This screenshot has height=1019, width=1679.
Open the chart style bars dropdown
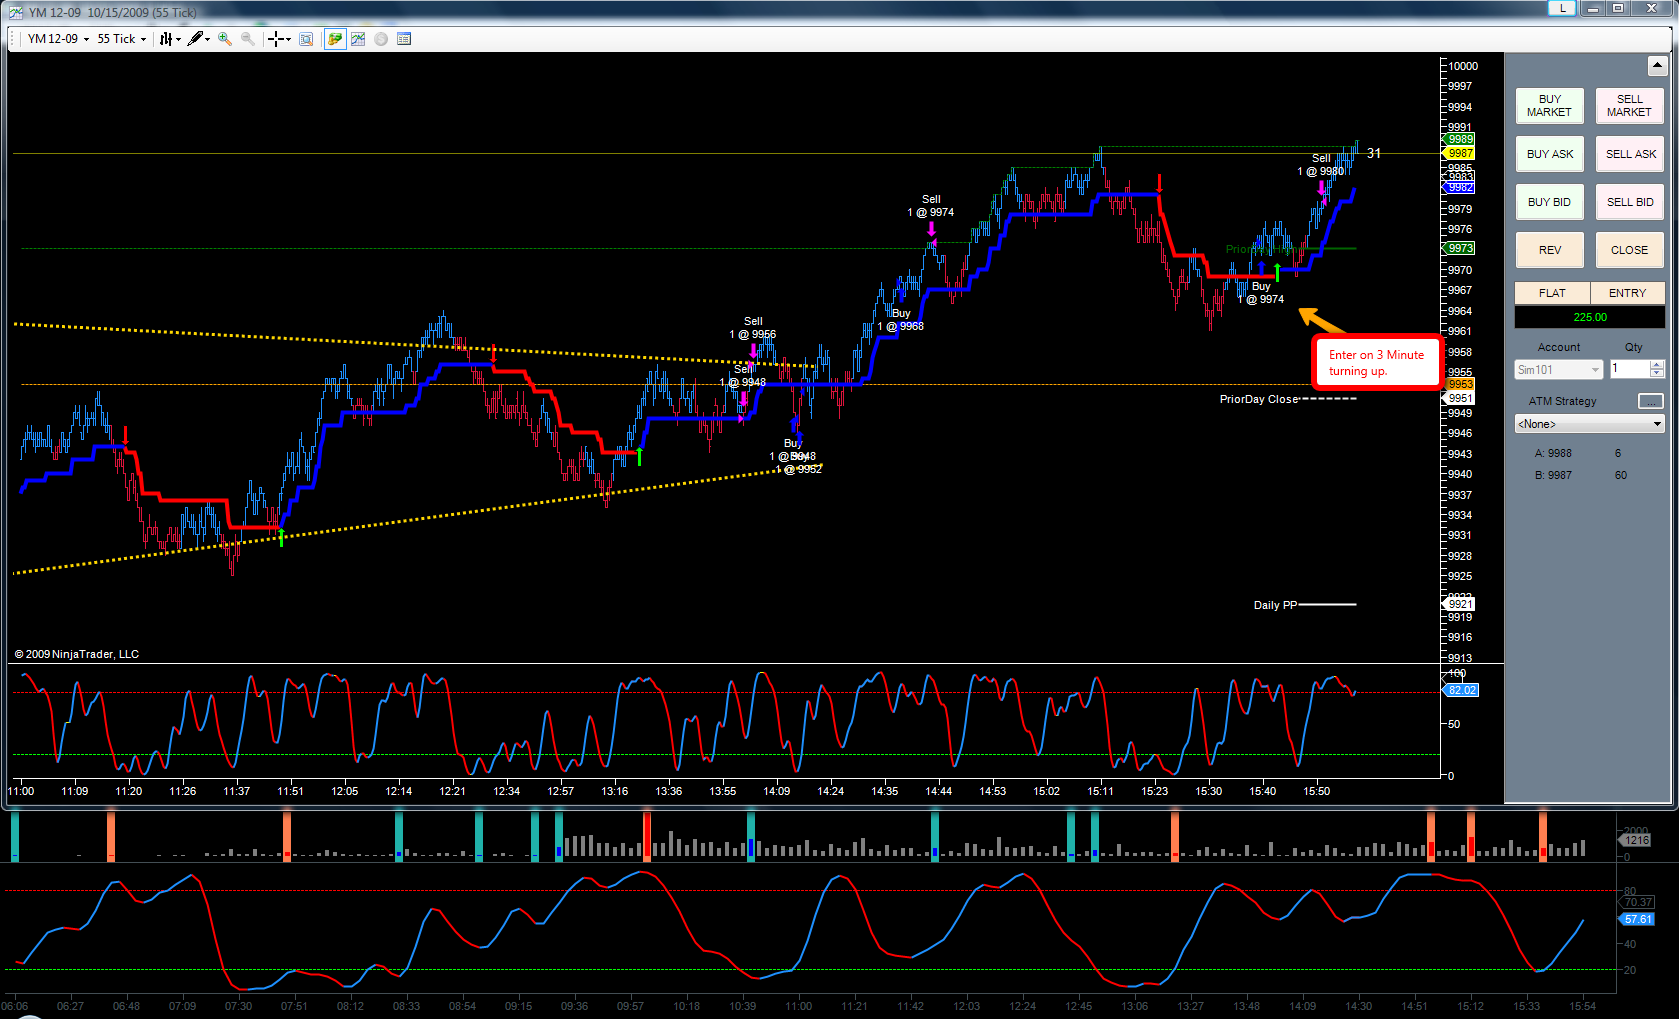tap(170, 39)
